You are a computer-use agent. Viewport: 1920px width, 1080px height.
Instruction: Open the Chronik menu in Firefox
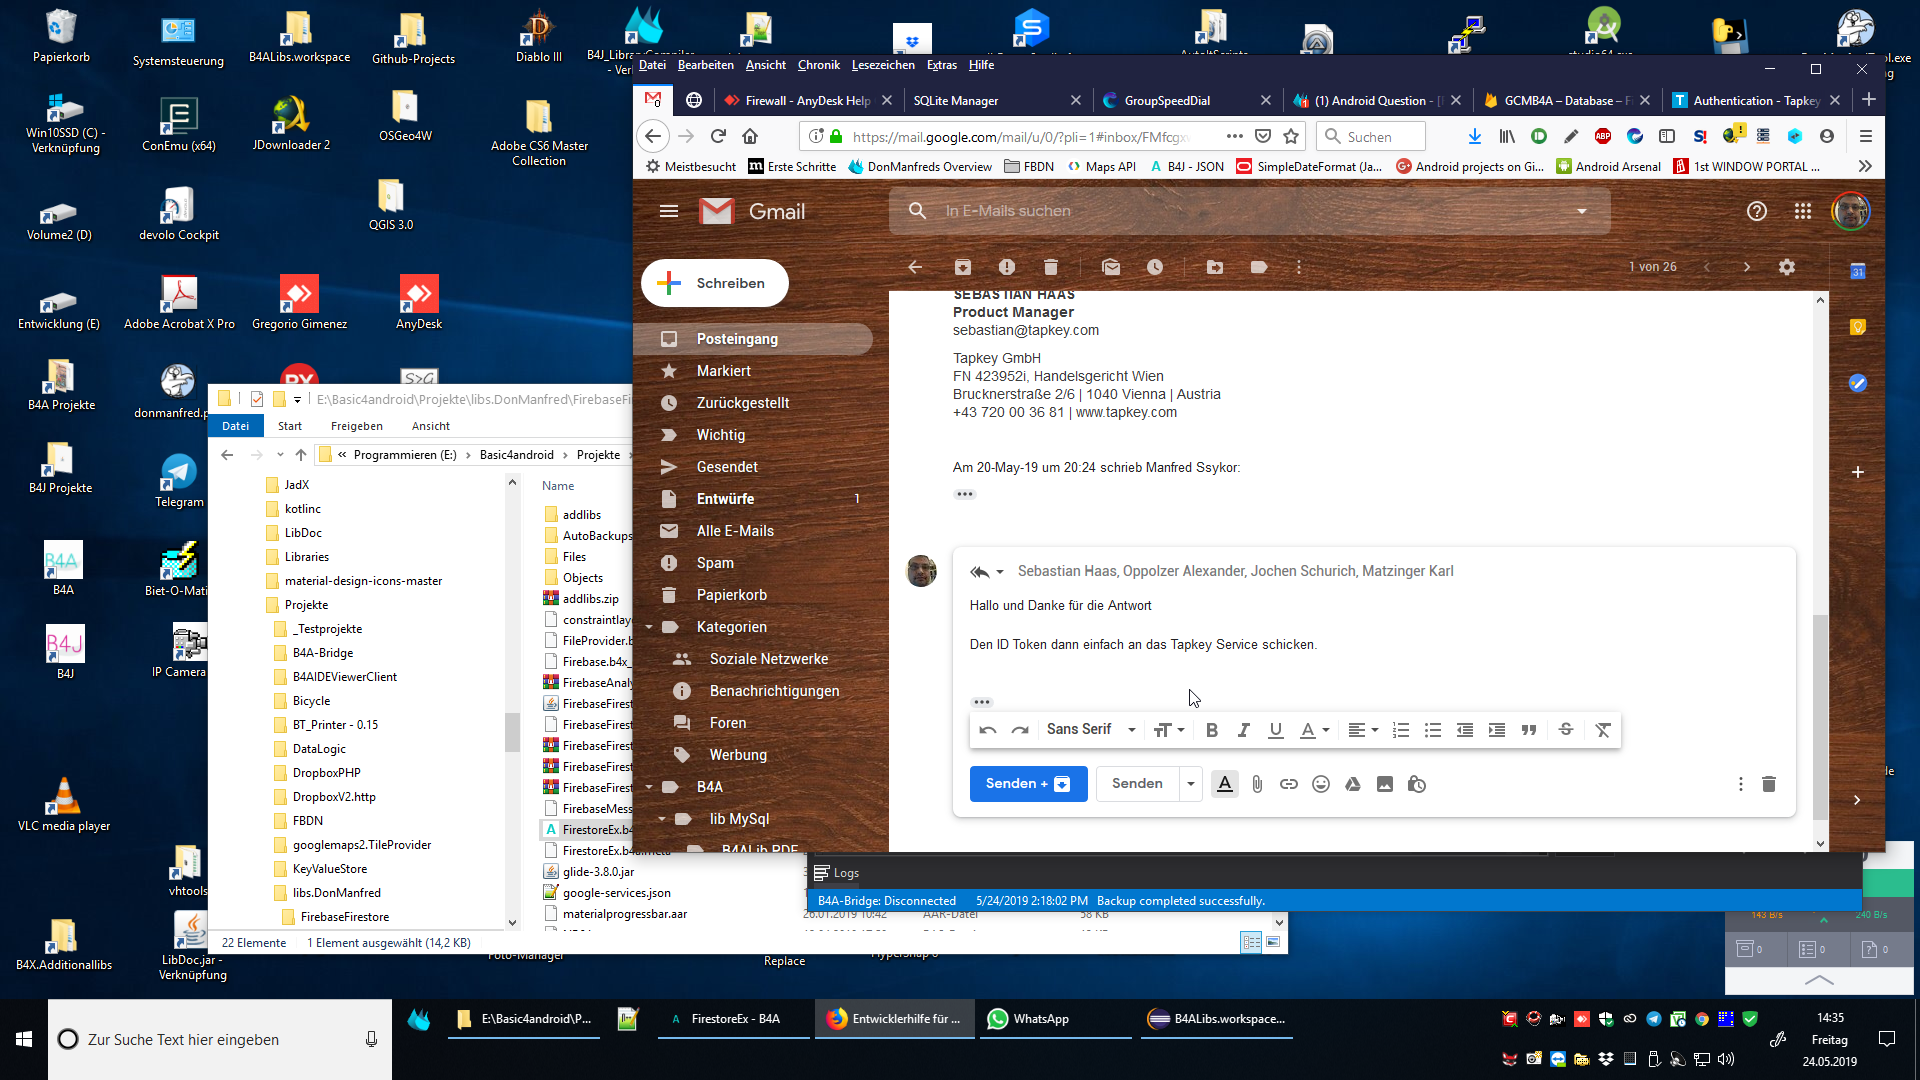818,65
